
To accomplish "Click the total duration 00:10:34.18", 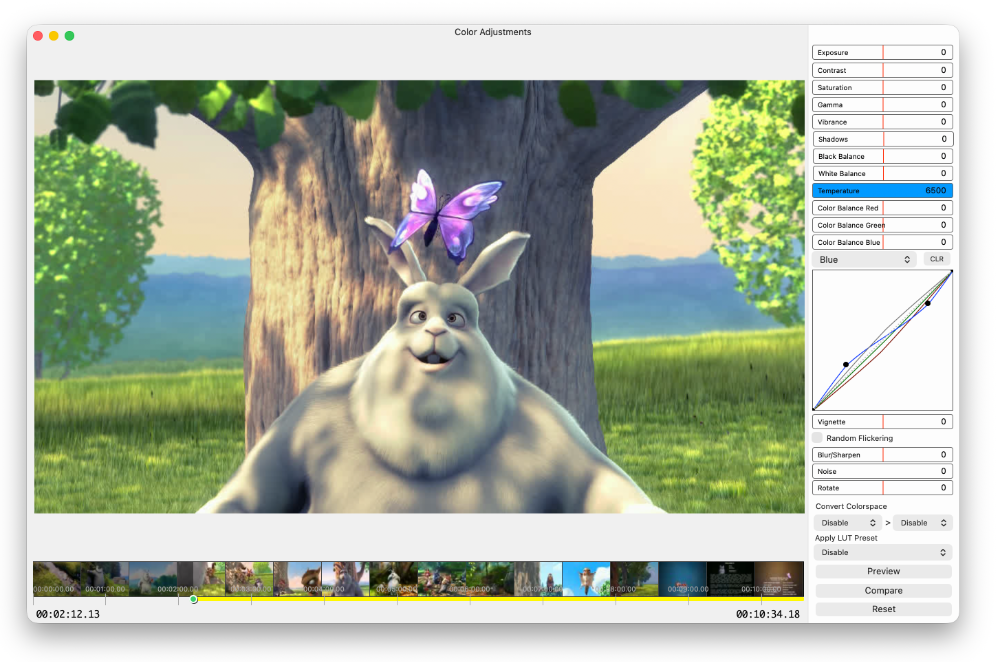I will [768, 614].
